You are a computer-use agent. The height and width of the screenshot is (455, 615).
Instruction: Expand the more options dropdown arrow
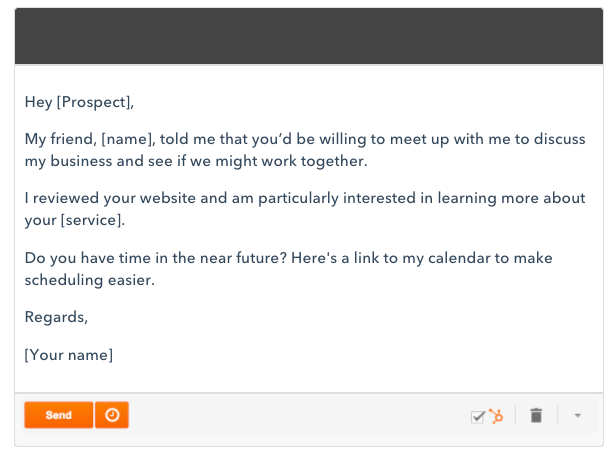click(x=578, y=415)
